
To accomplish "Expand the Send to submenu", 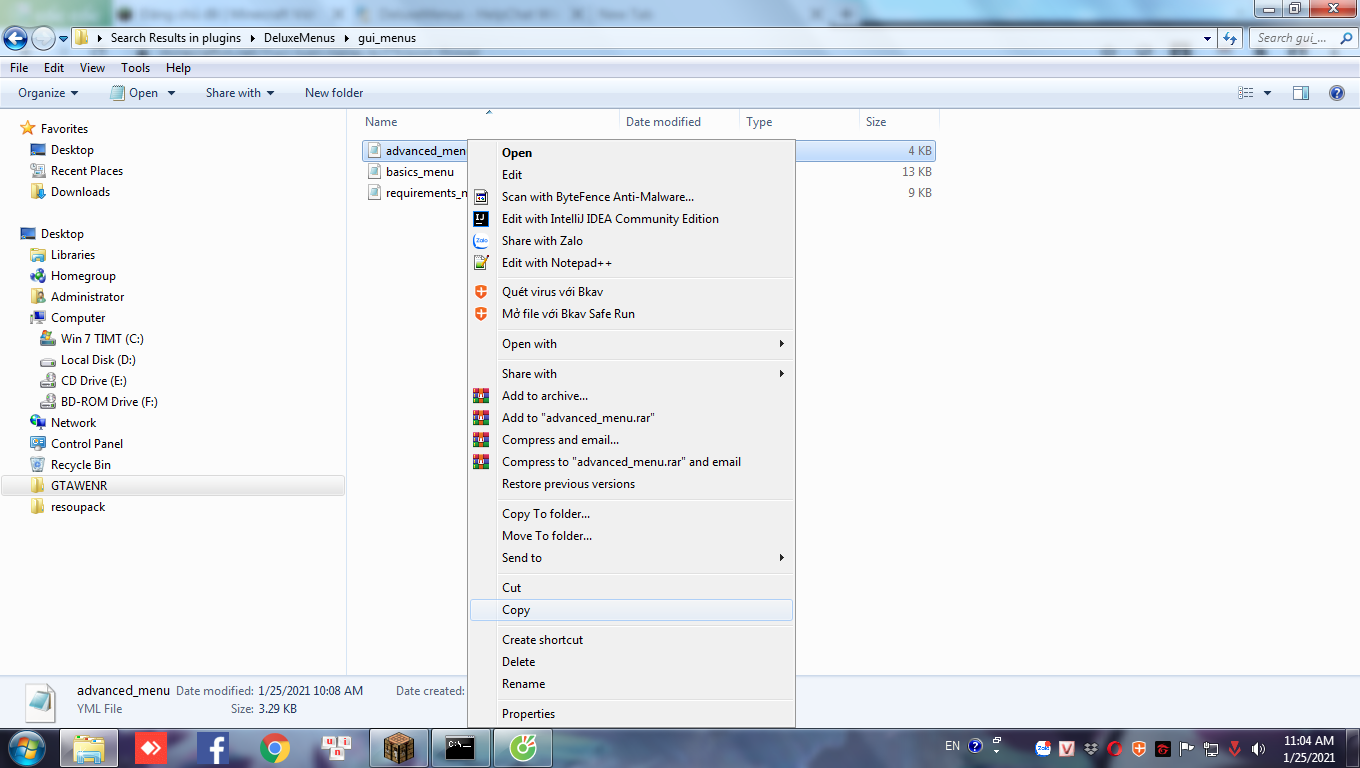I will click(x=631, y=558).
